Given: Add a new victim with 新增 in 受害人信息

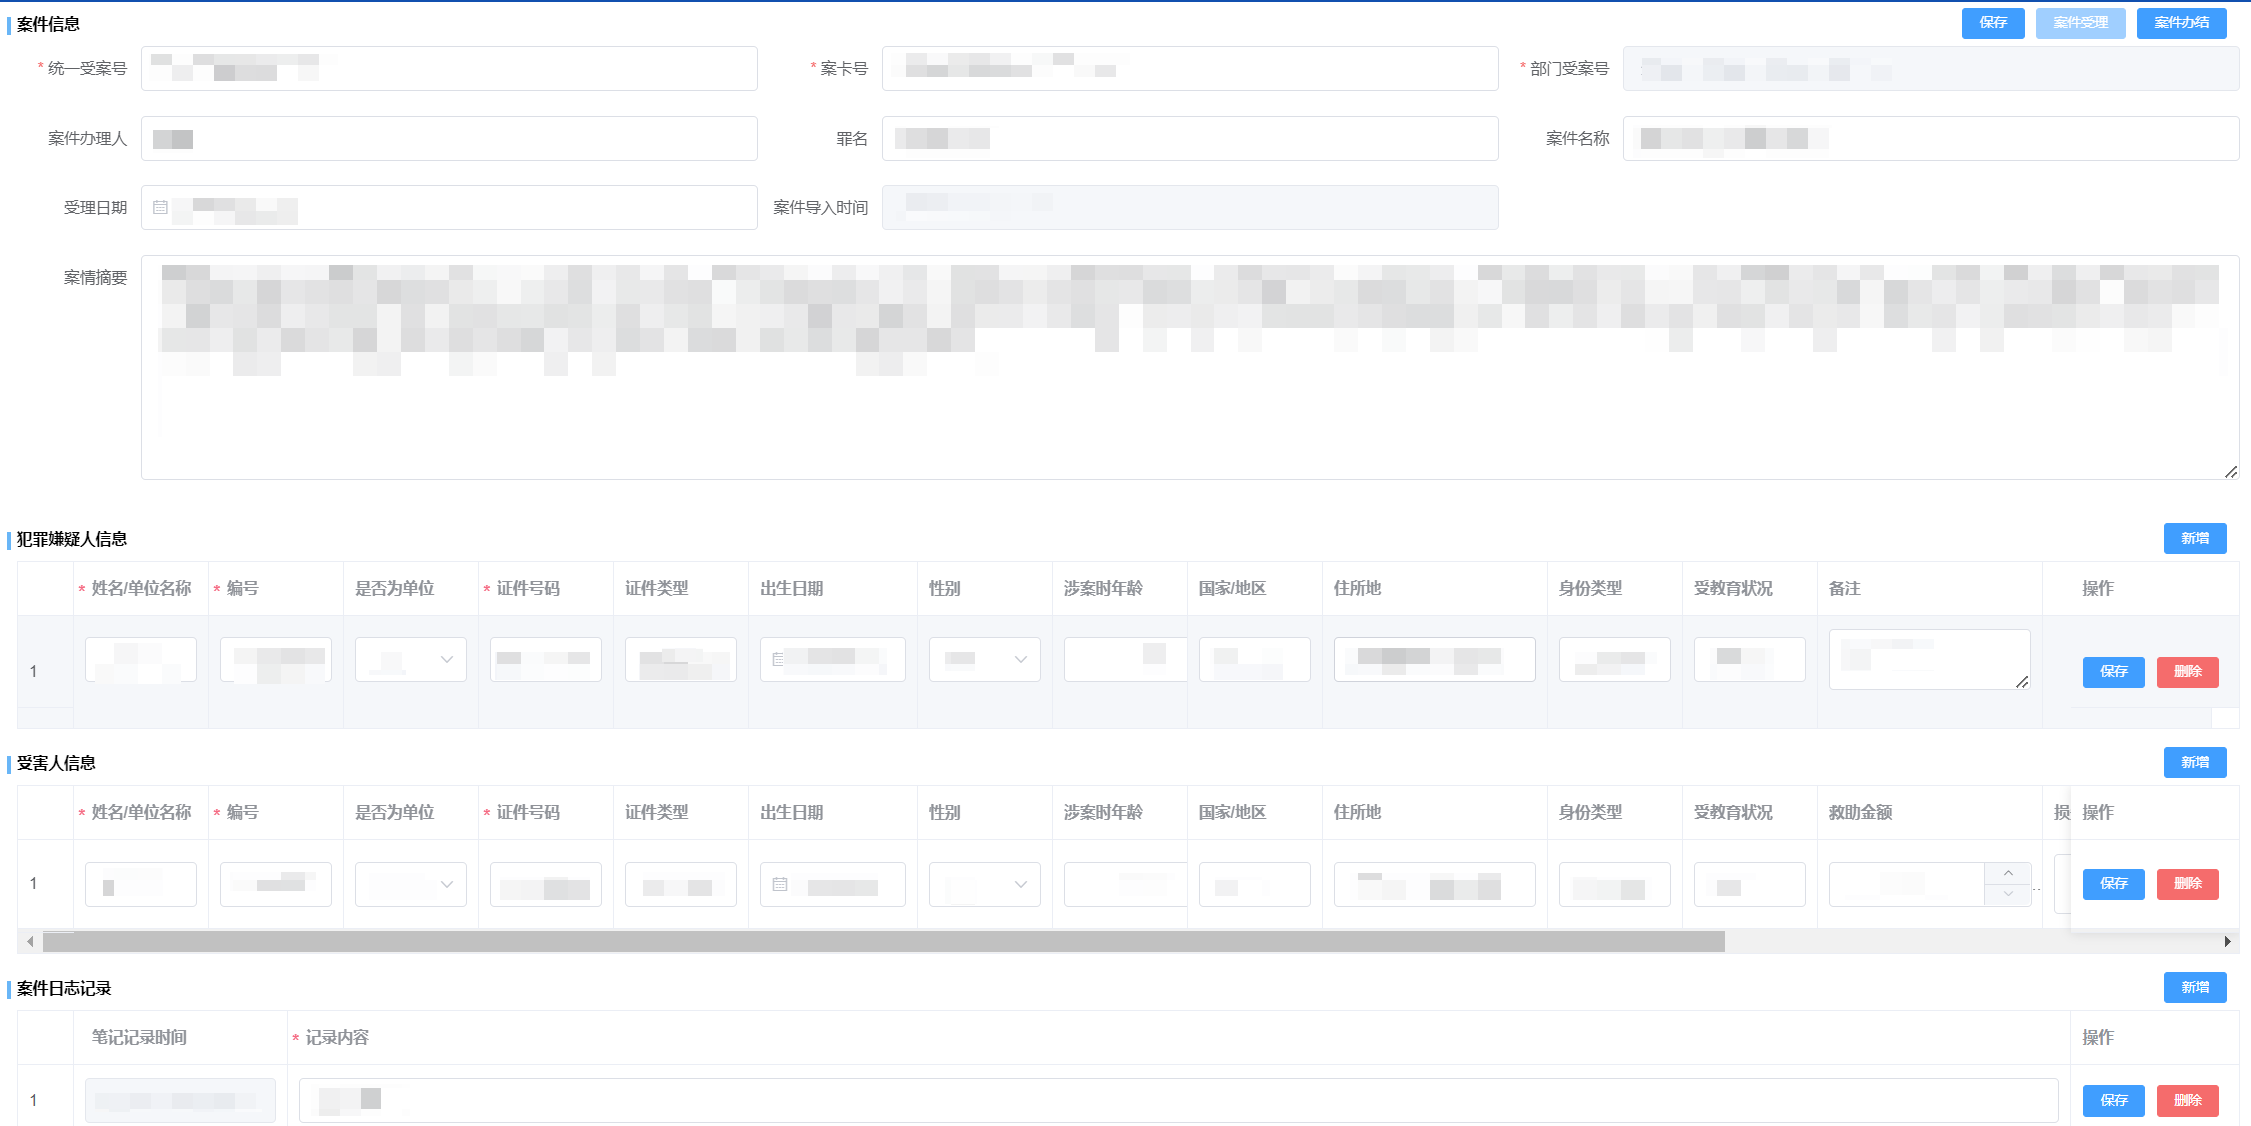Looking at the screenshot, I should click(2195, 762).
